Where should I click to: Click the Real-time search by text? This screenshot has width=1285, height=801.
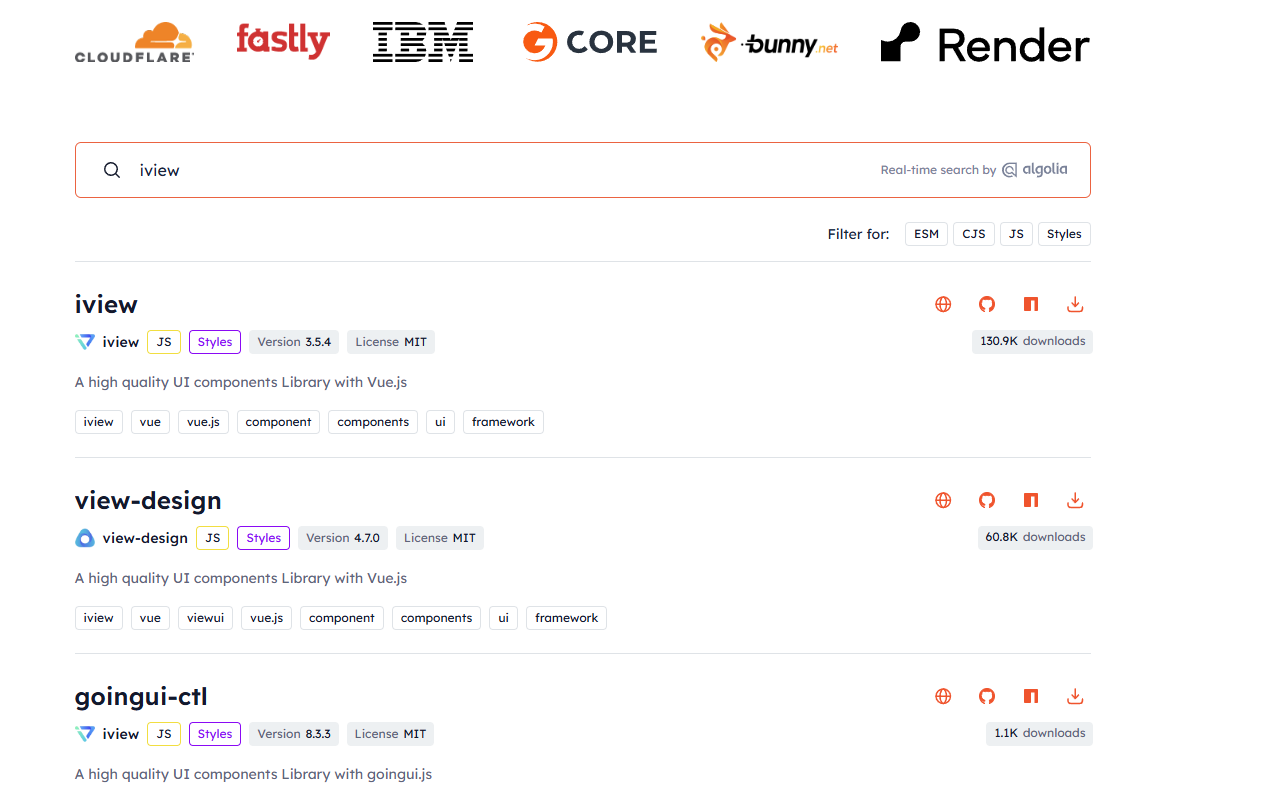938,170
